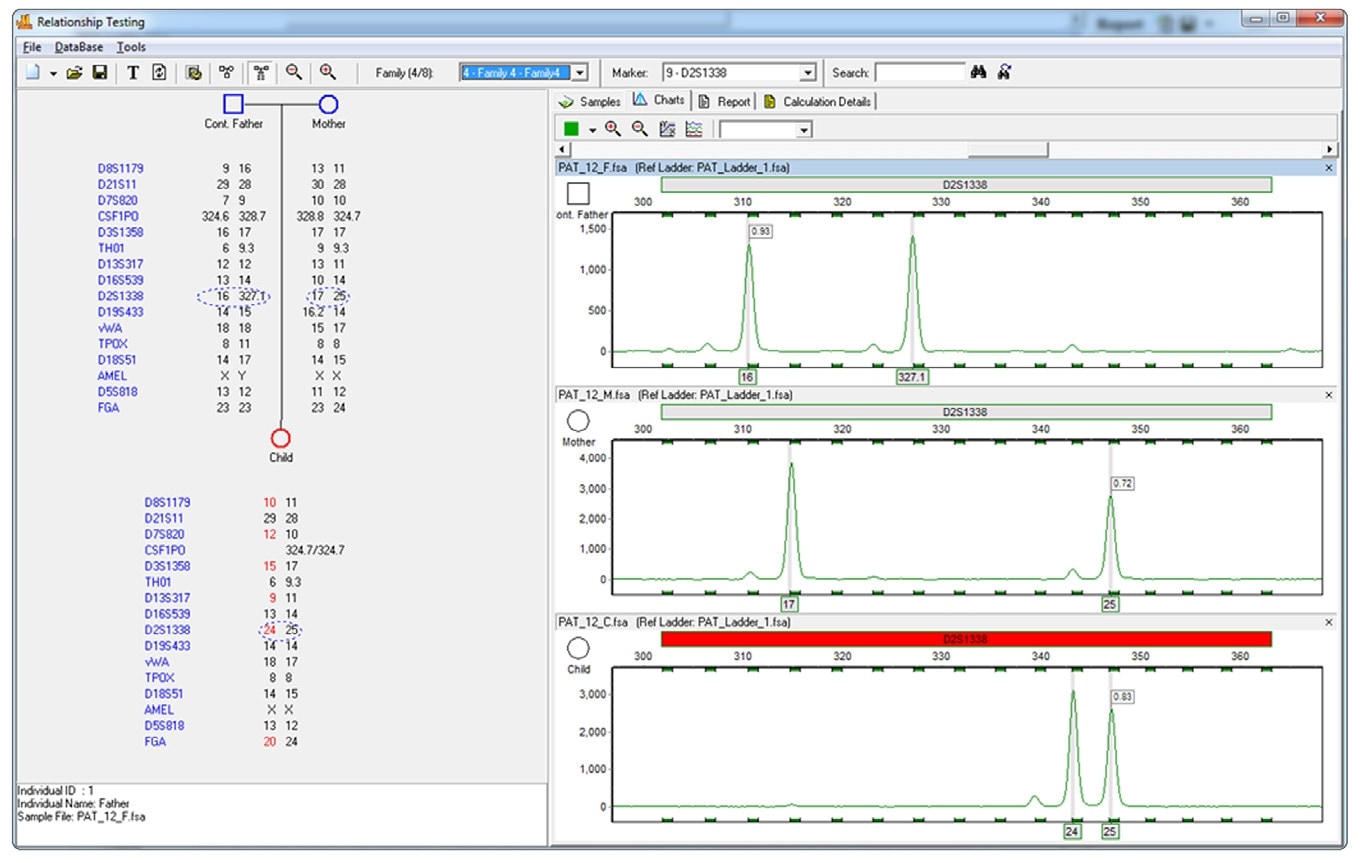Zoom in on the charts panel
This screenshot has width=1361, height=863.
point(613,129)
